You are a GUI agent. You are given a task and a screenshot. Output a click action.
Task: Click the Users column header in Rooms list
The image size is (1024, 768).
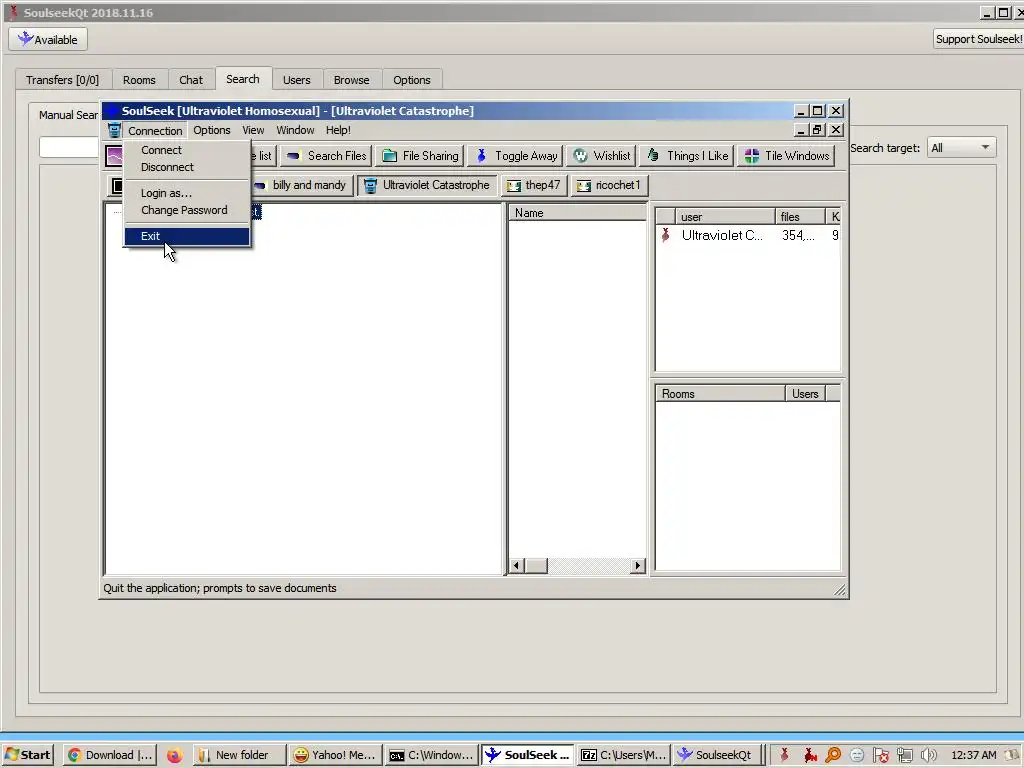[805, 394]
